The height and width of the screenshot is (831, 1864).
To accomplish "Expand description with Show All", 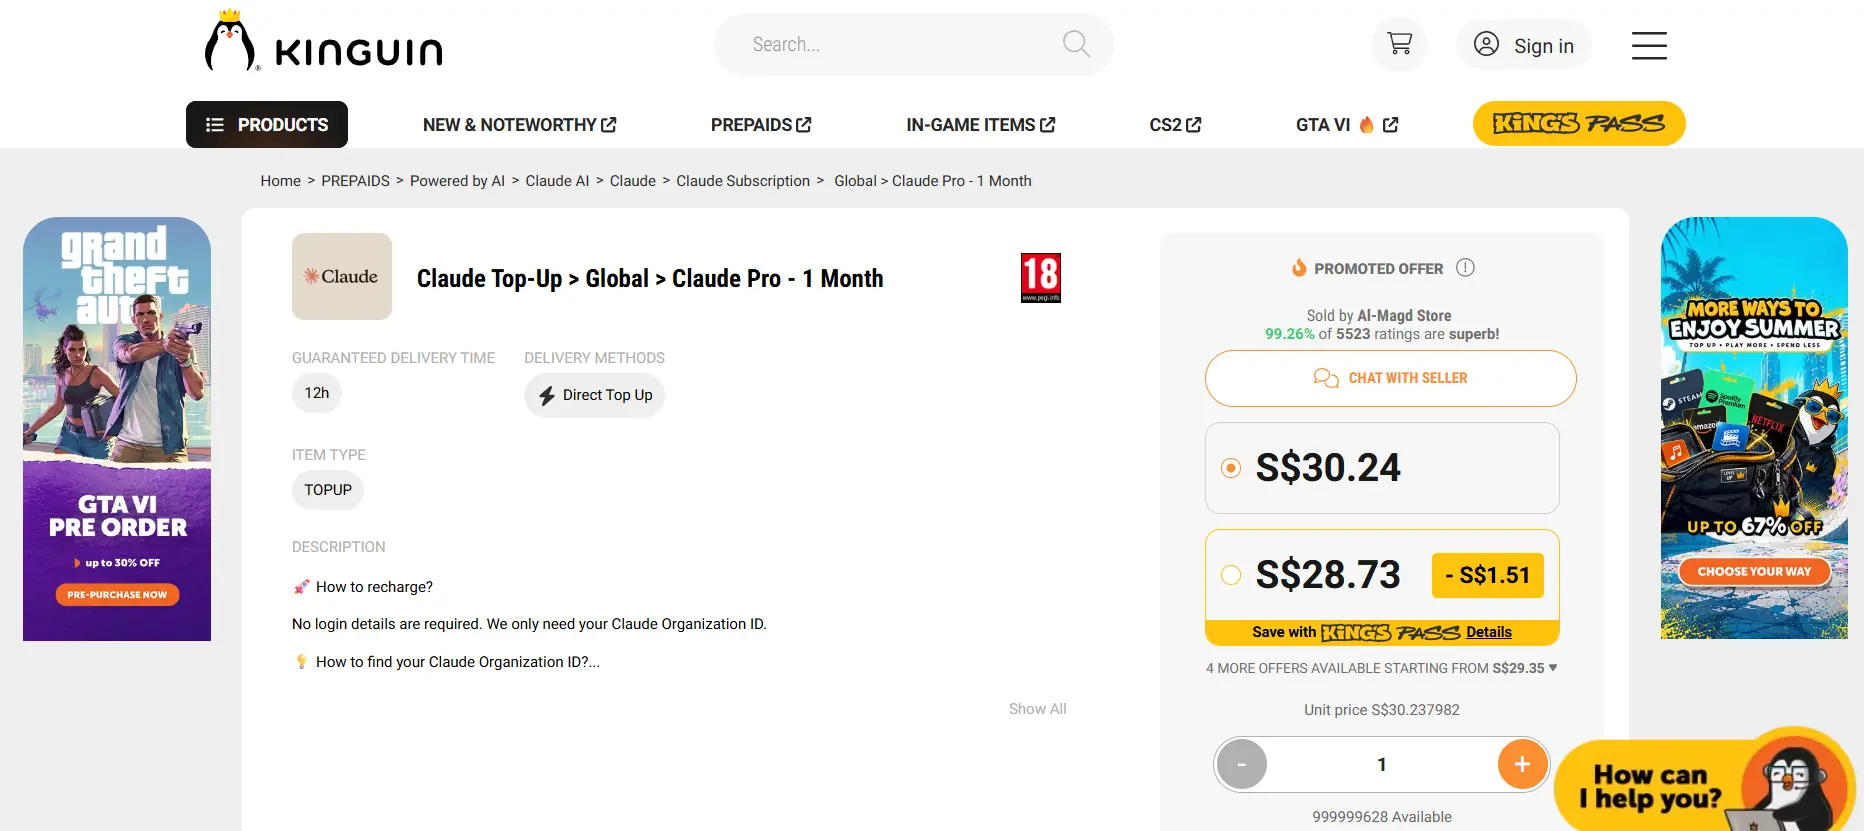I will click(x=1037, y=709).
